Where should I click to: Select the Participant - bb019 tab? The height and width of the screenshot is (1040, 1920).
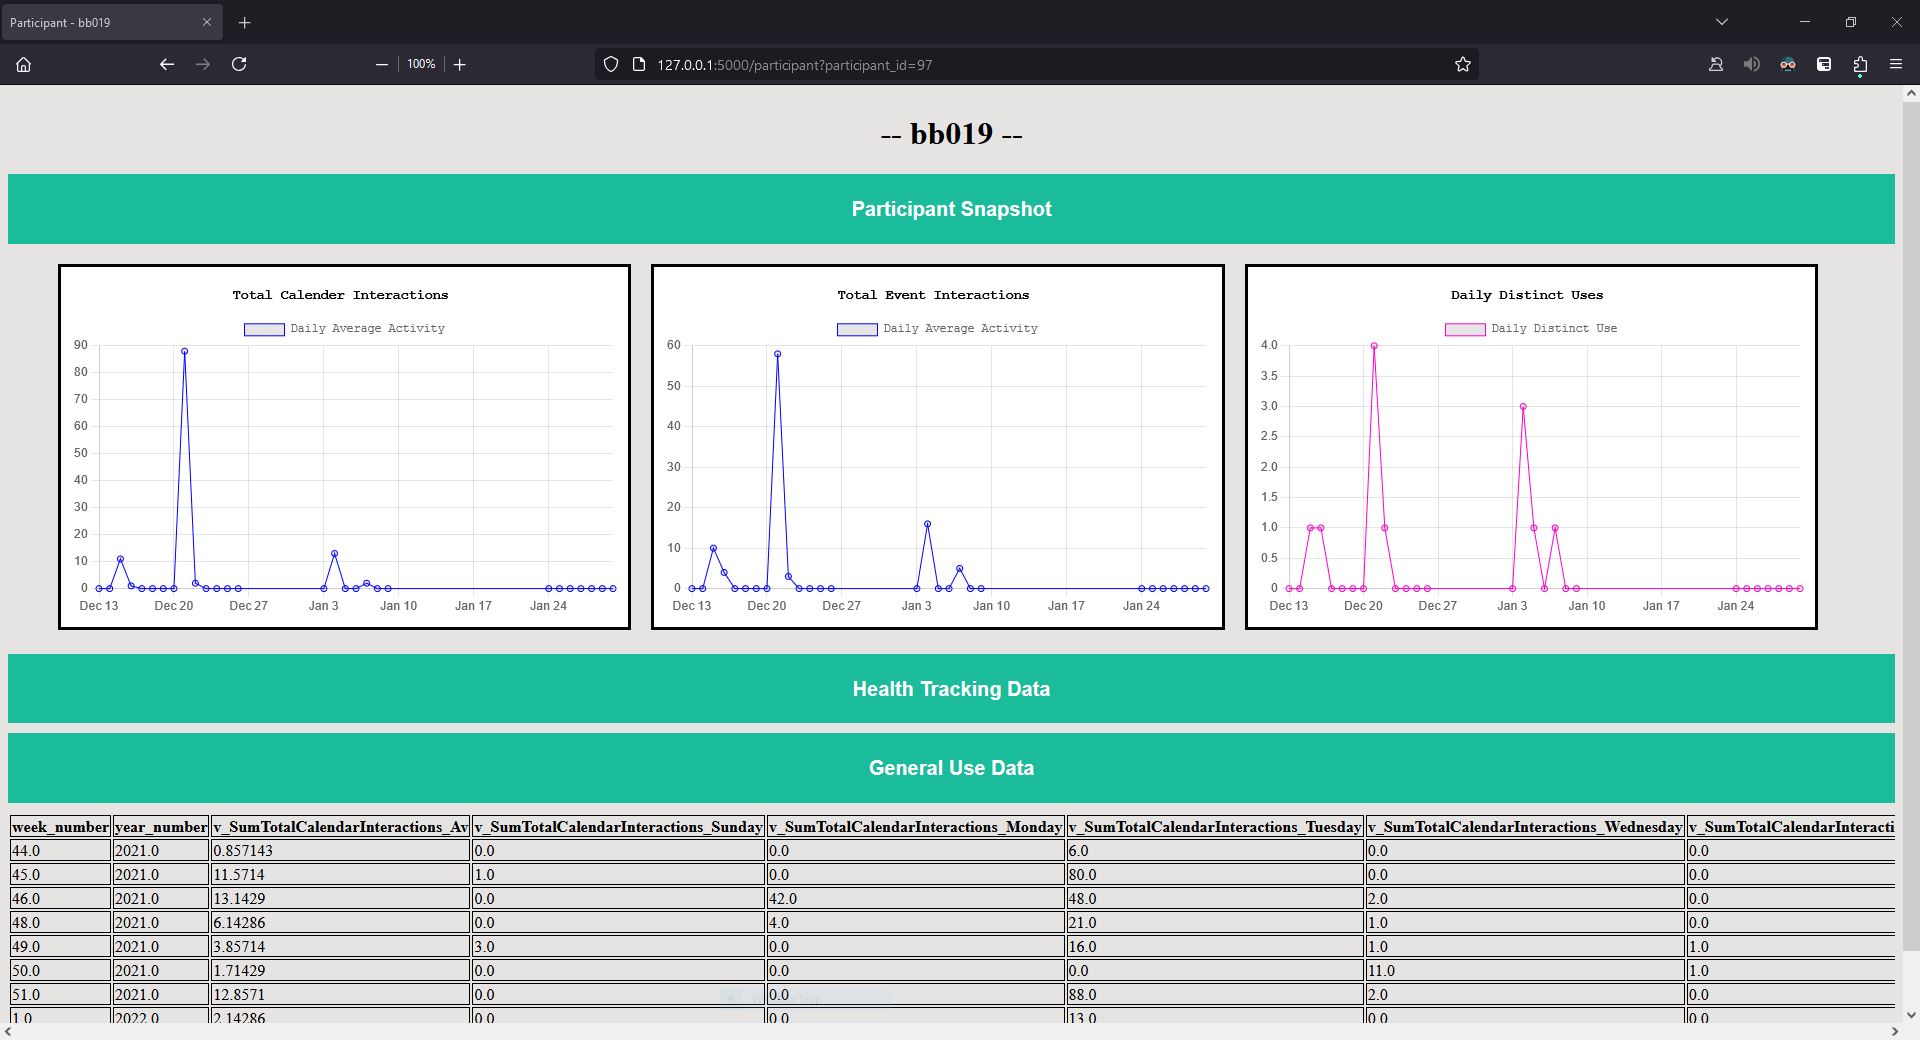pyautogui.click(x=111, y=22)
